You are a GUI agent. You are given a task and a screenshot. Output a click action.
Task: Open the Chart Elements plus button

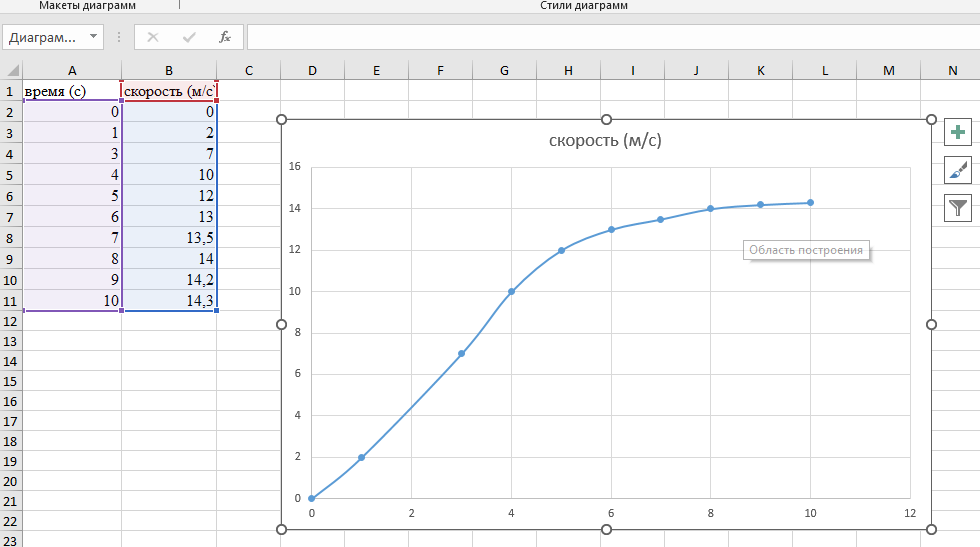(958, 132)
